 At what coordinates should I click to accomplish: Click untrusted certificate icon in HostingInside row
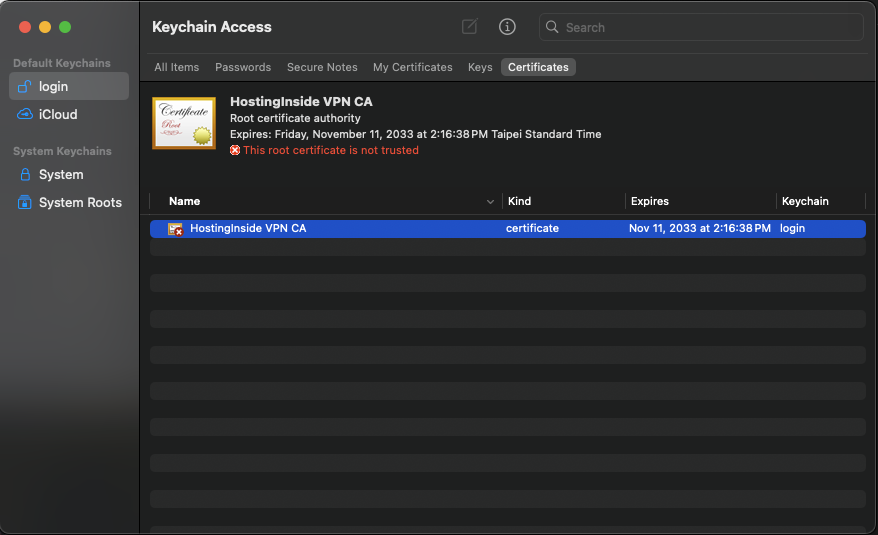(x=175, y=229)
